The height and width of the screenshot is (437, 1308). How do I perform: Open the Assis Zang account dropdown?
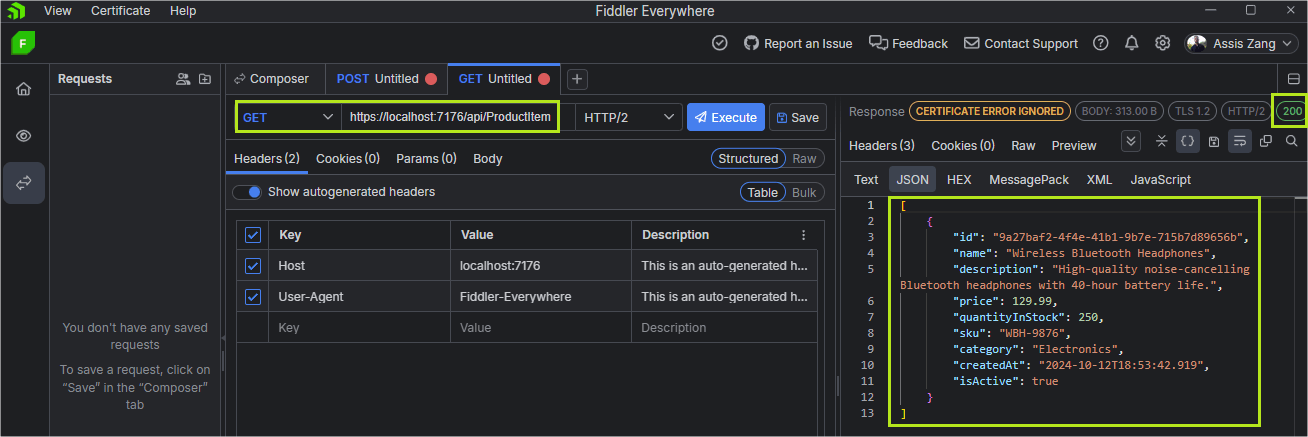click(1241, 43)
